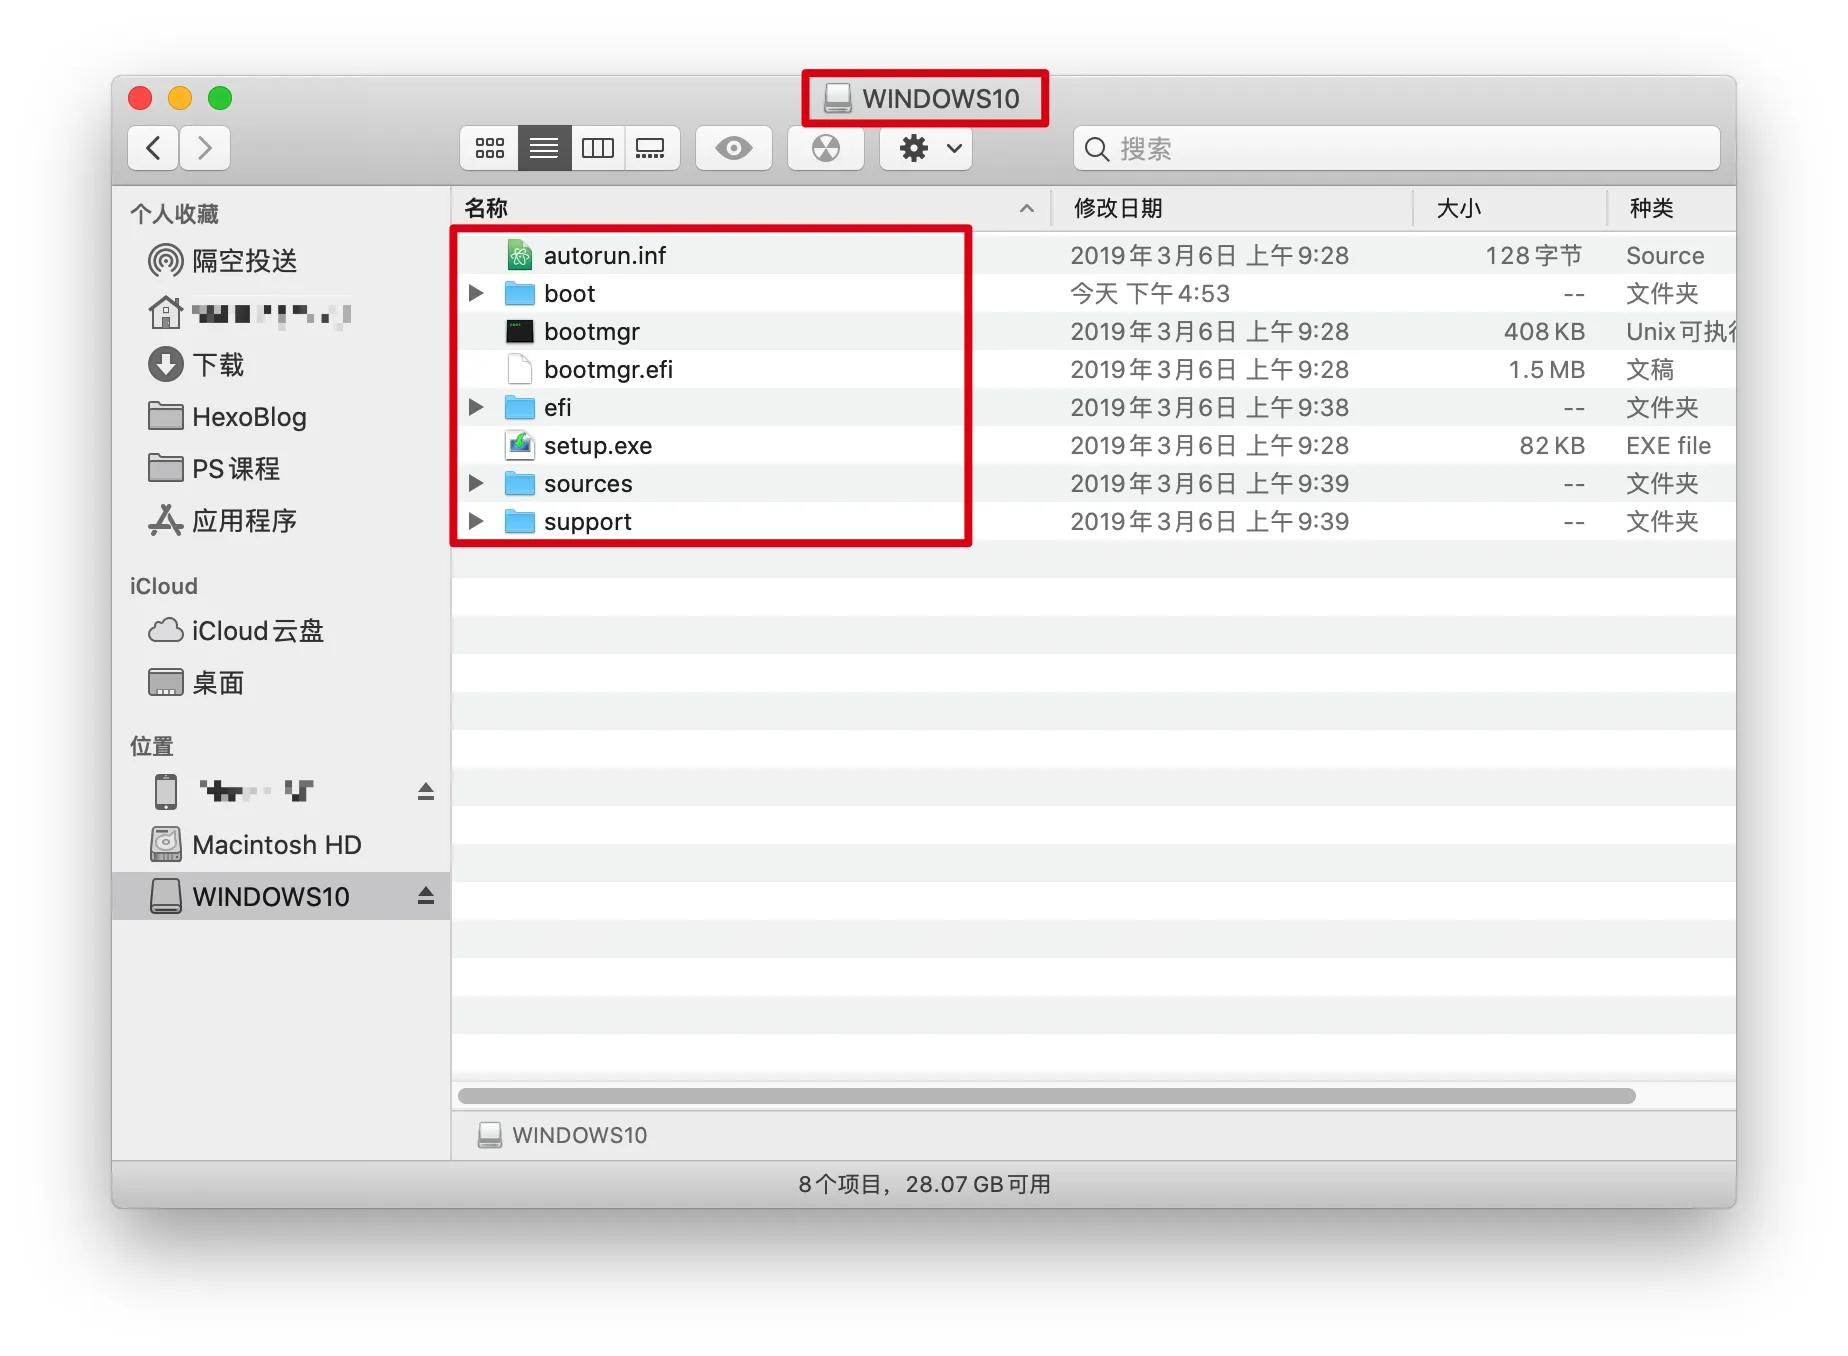The width and height of the screenshot is (1848, 1356).
Task: Expand the efi folder
Action: tap(476, 407)
